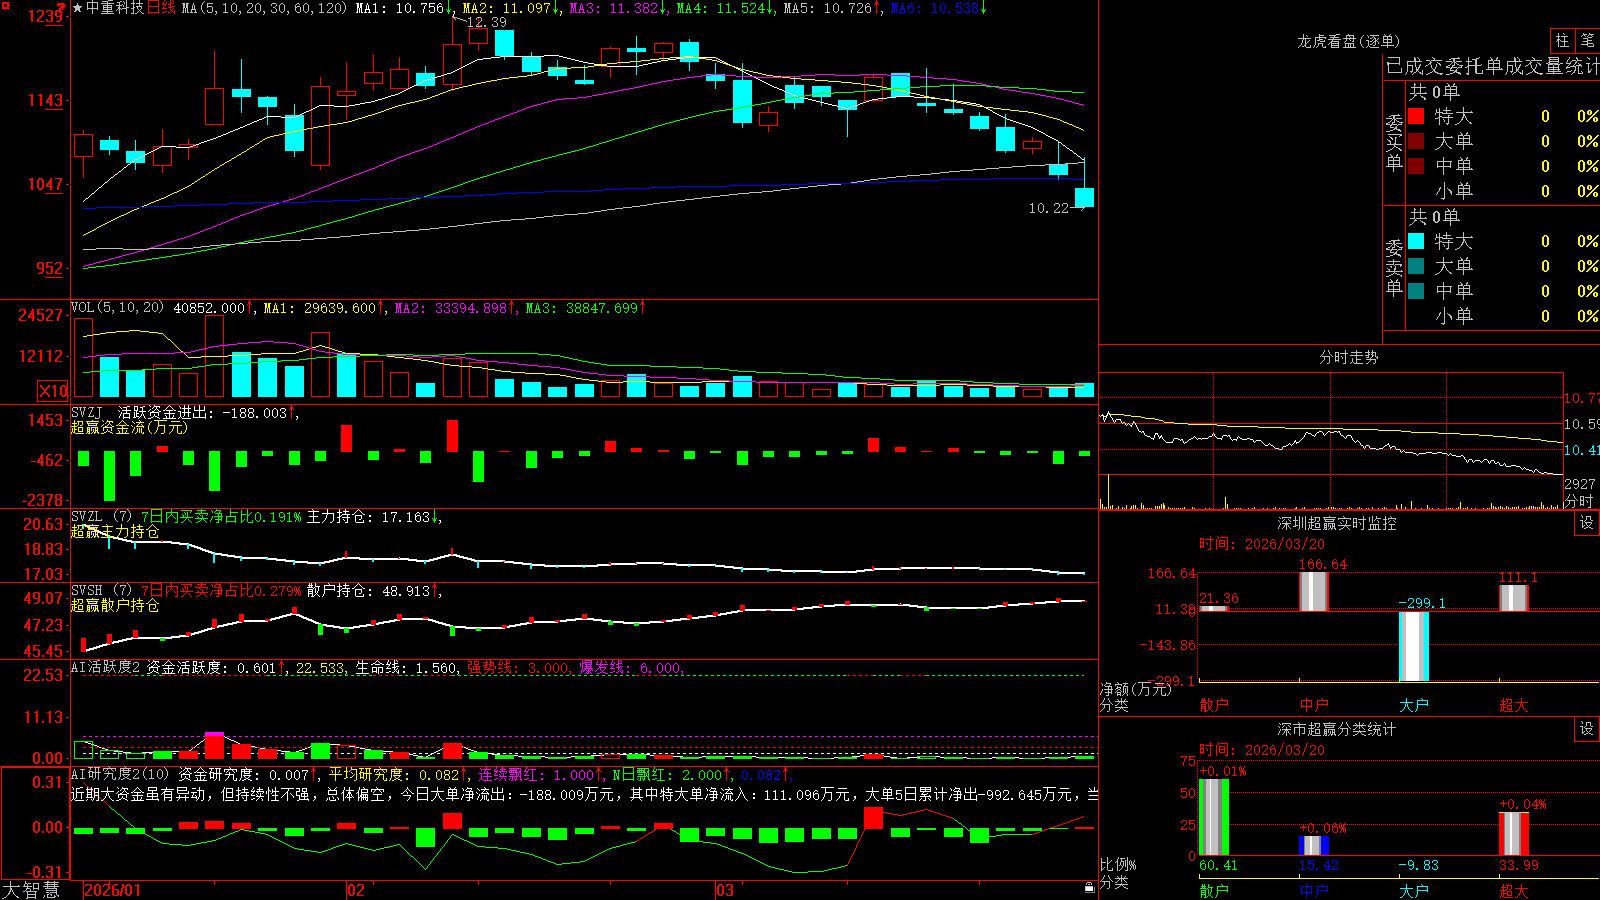
Task: Click the SVZL (7) indicator title
Action: point(102,517)
